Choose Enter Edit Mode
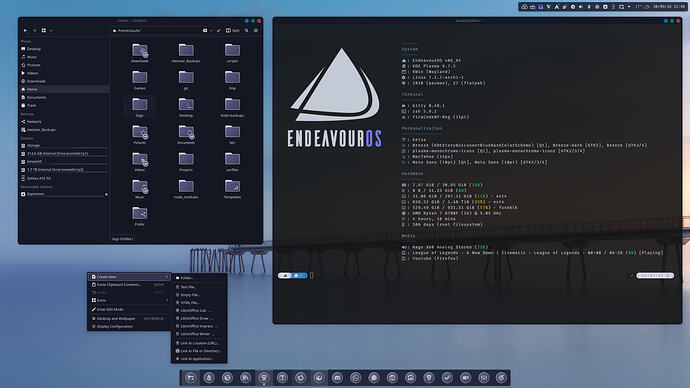 pos(129,309)
